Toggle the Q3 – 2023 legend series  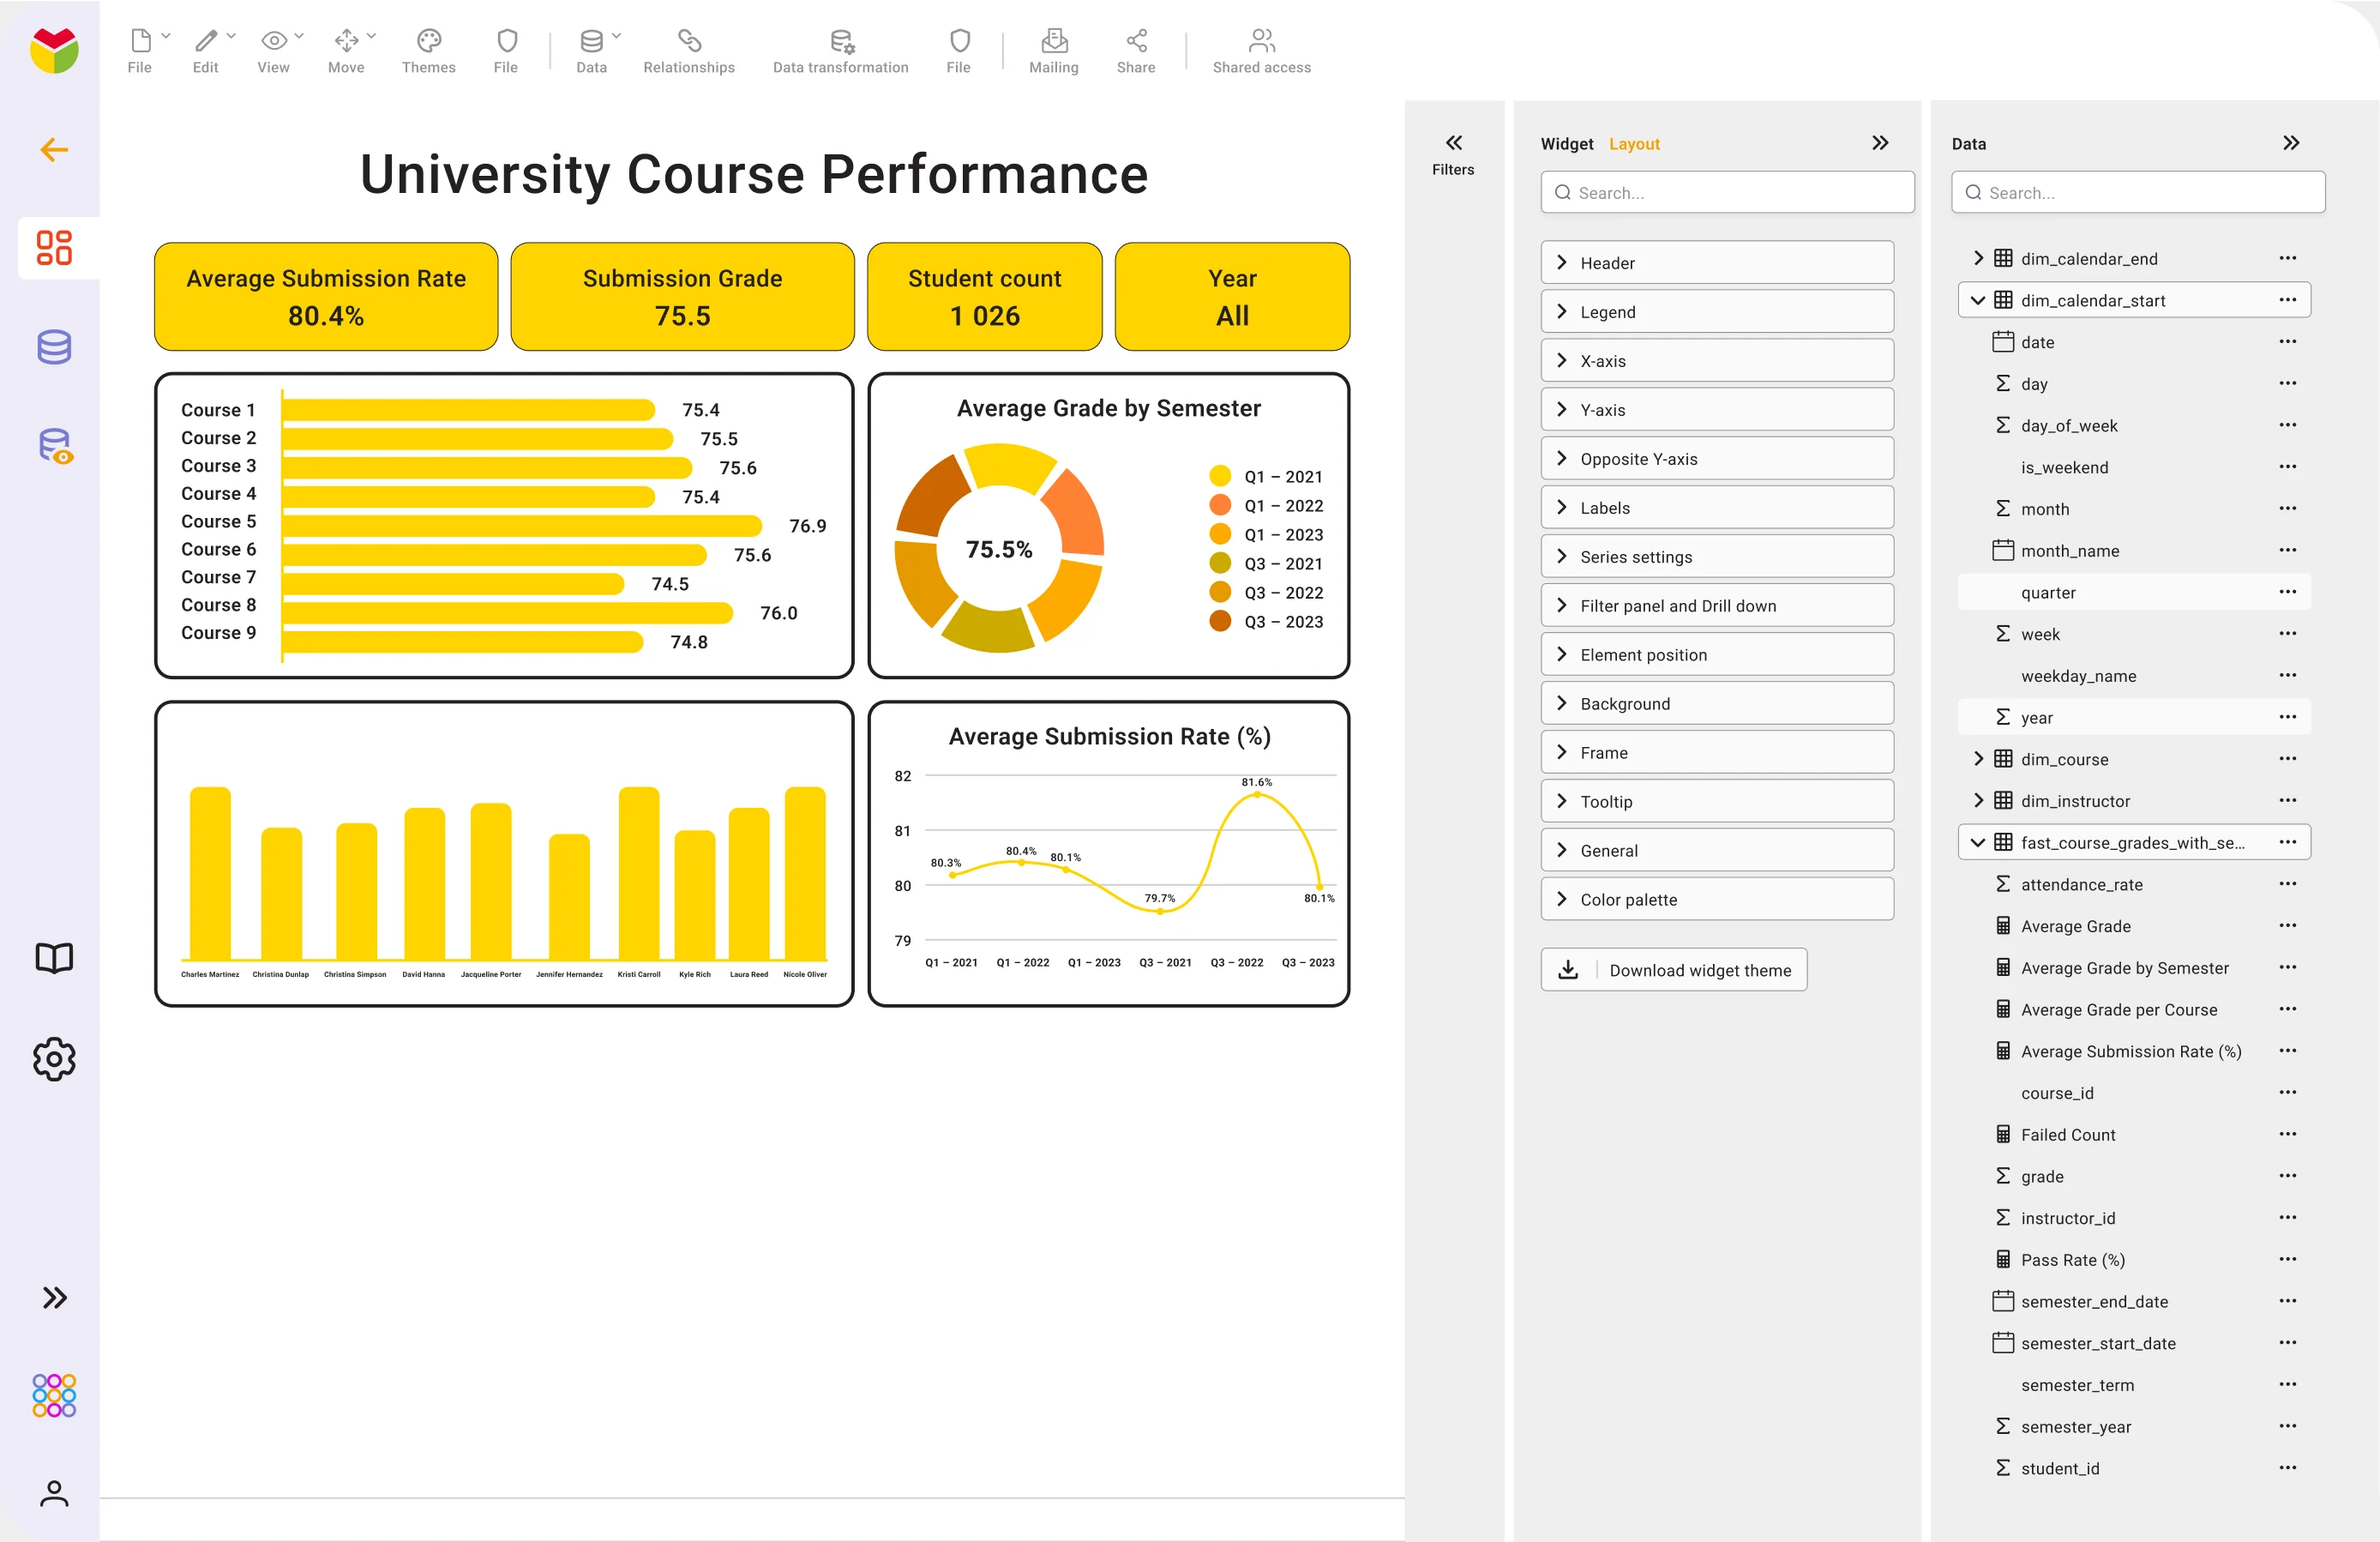[x=1282, y=622]
